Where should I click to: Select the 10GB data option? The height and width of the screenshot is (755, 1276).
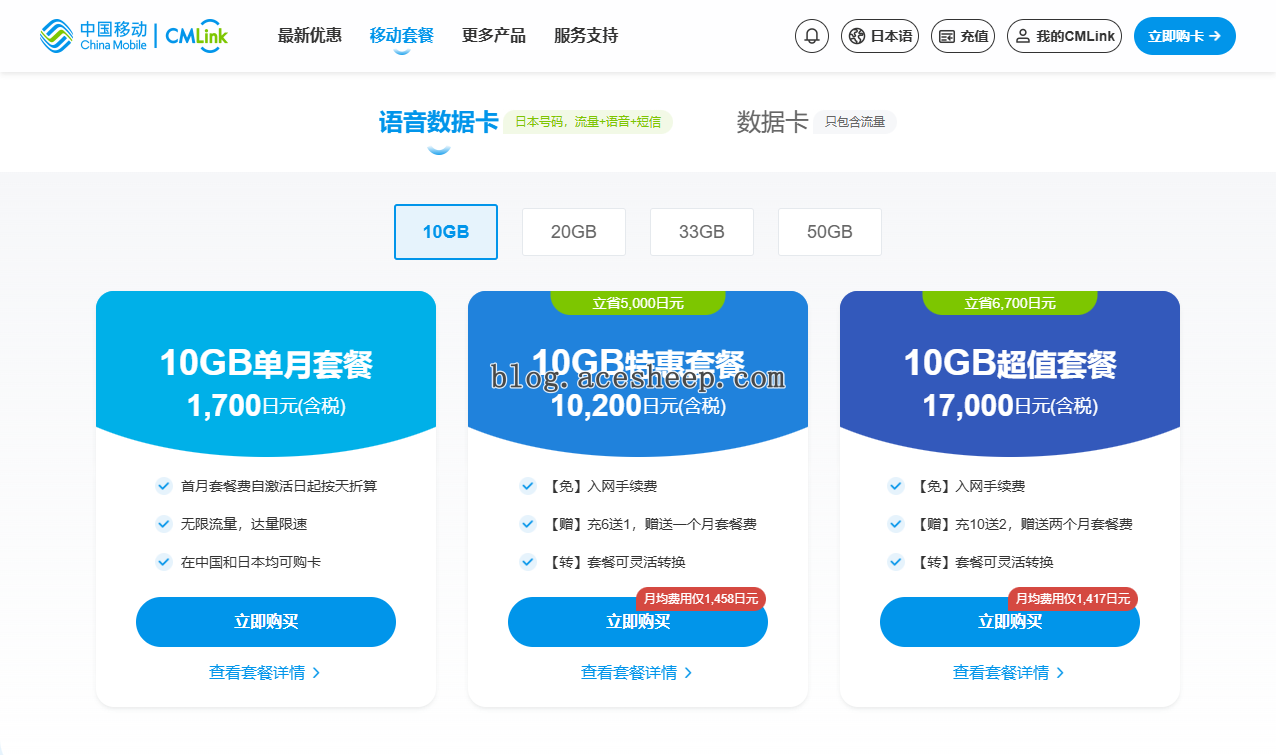tap(445, 232)
